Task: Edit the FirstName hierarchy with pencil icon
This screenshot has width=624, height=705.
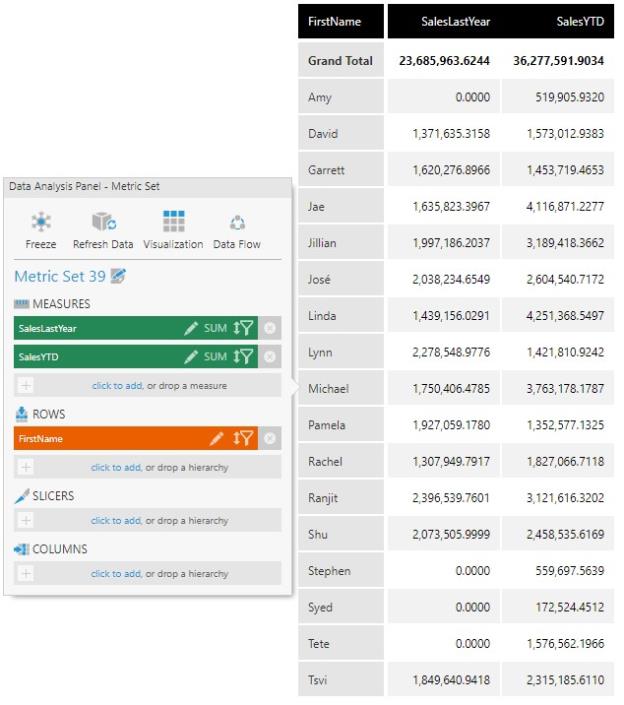Action: pos(216,438)
